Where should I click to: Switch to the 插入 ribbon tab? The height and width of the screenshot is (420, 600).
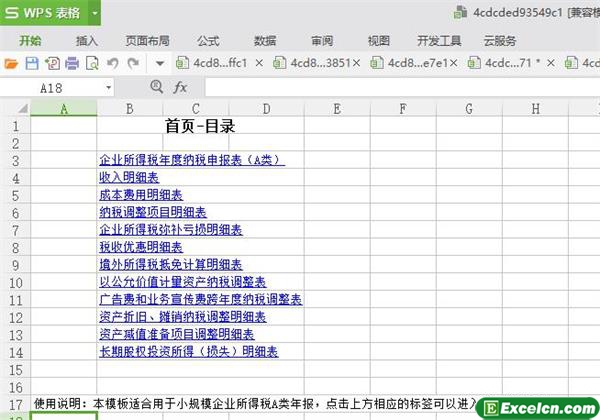87,41
